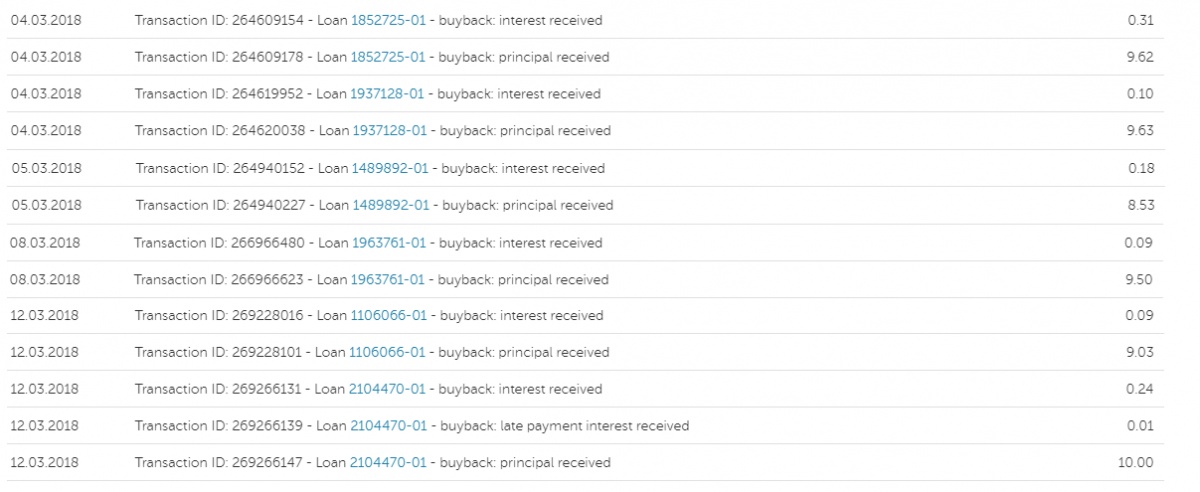
Task: Open loan 1937128-01 in interest received row
Action: [387, 94]
